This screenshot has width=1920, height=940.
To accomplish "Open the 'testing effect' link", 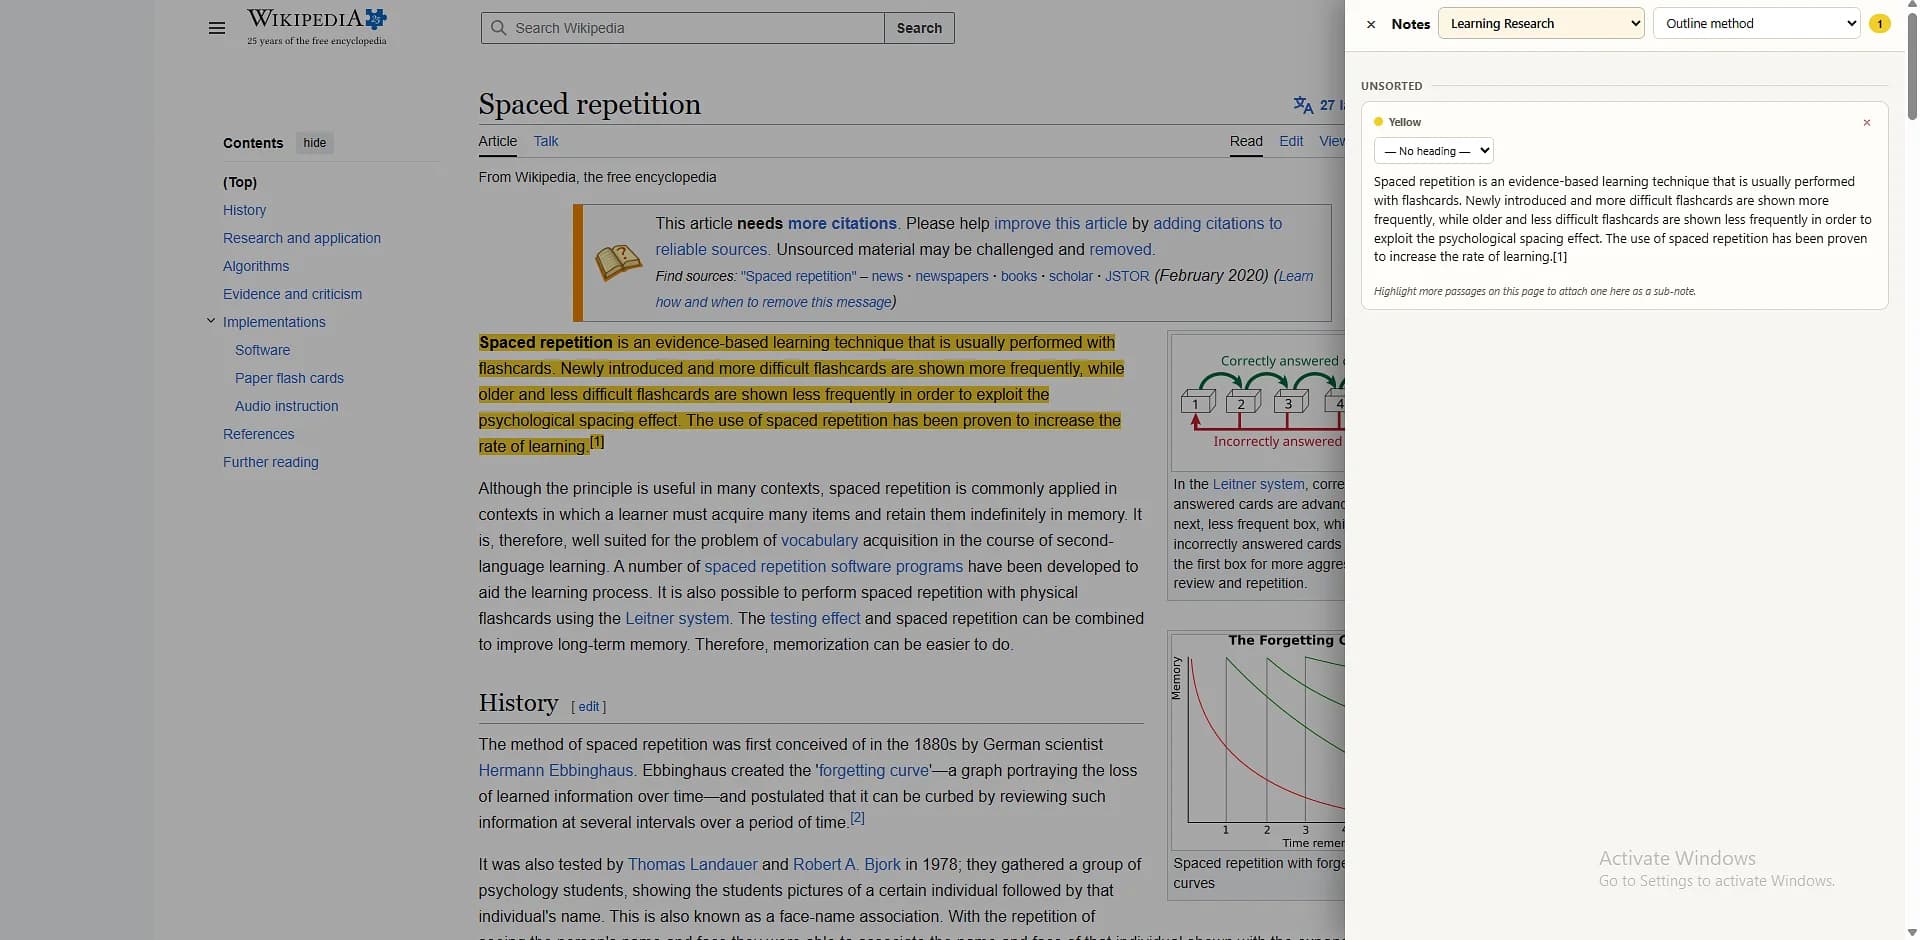I will [x=814, y=619].
